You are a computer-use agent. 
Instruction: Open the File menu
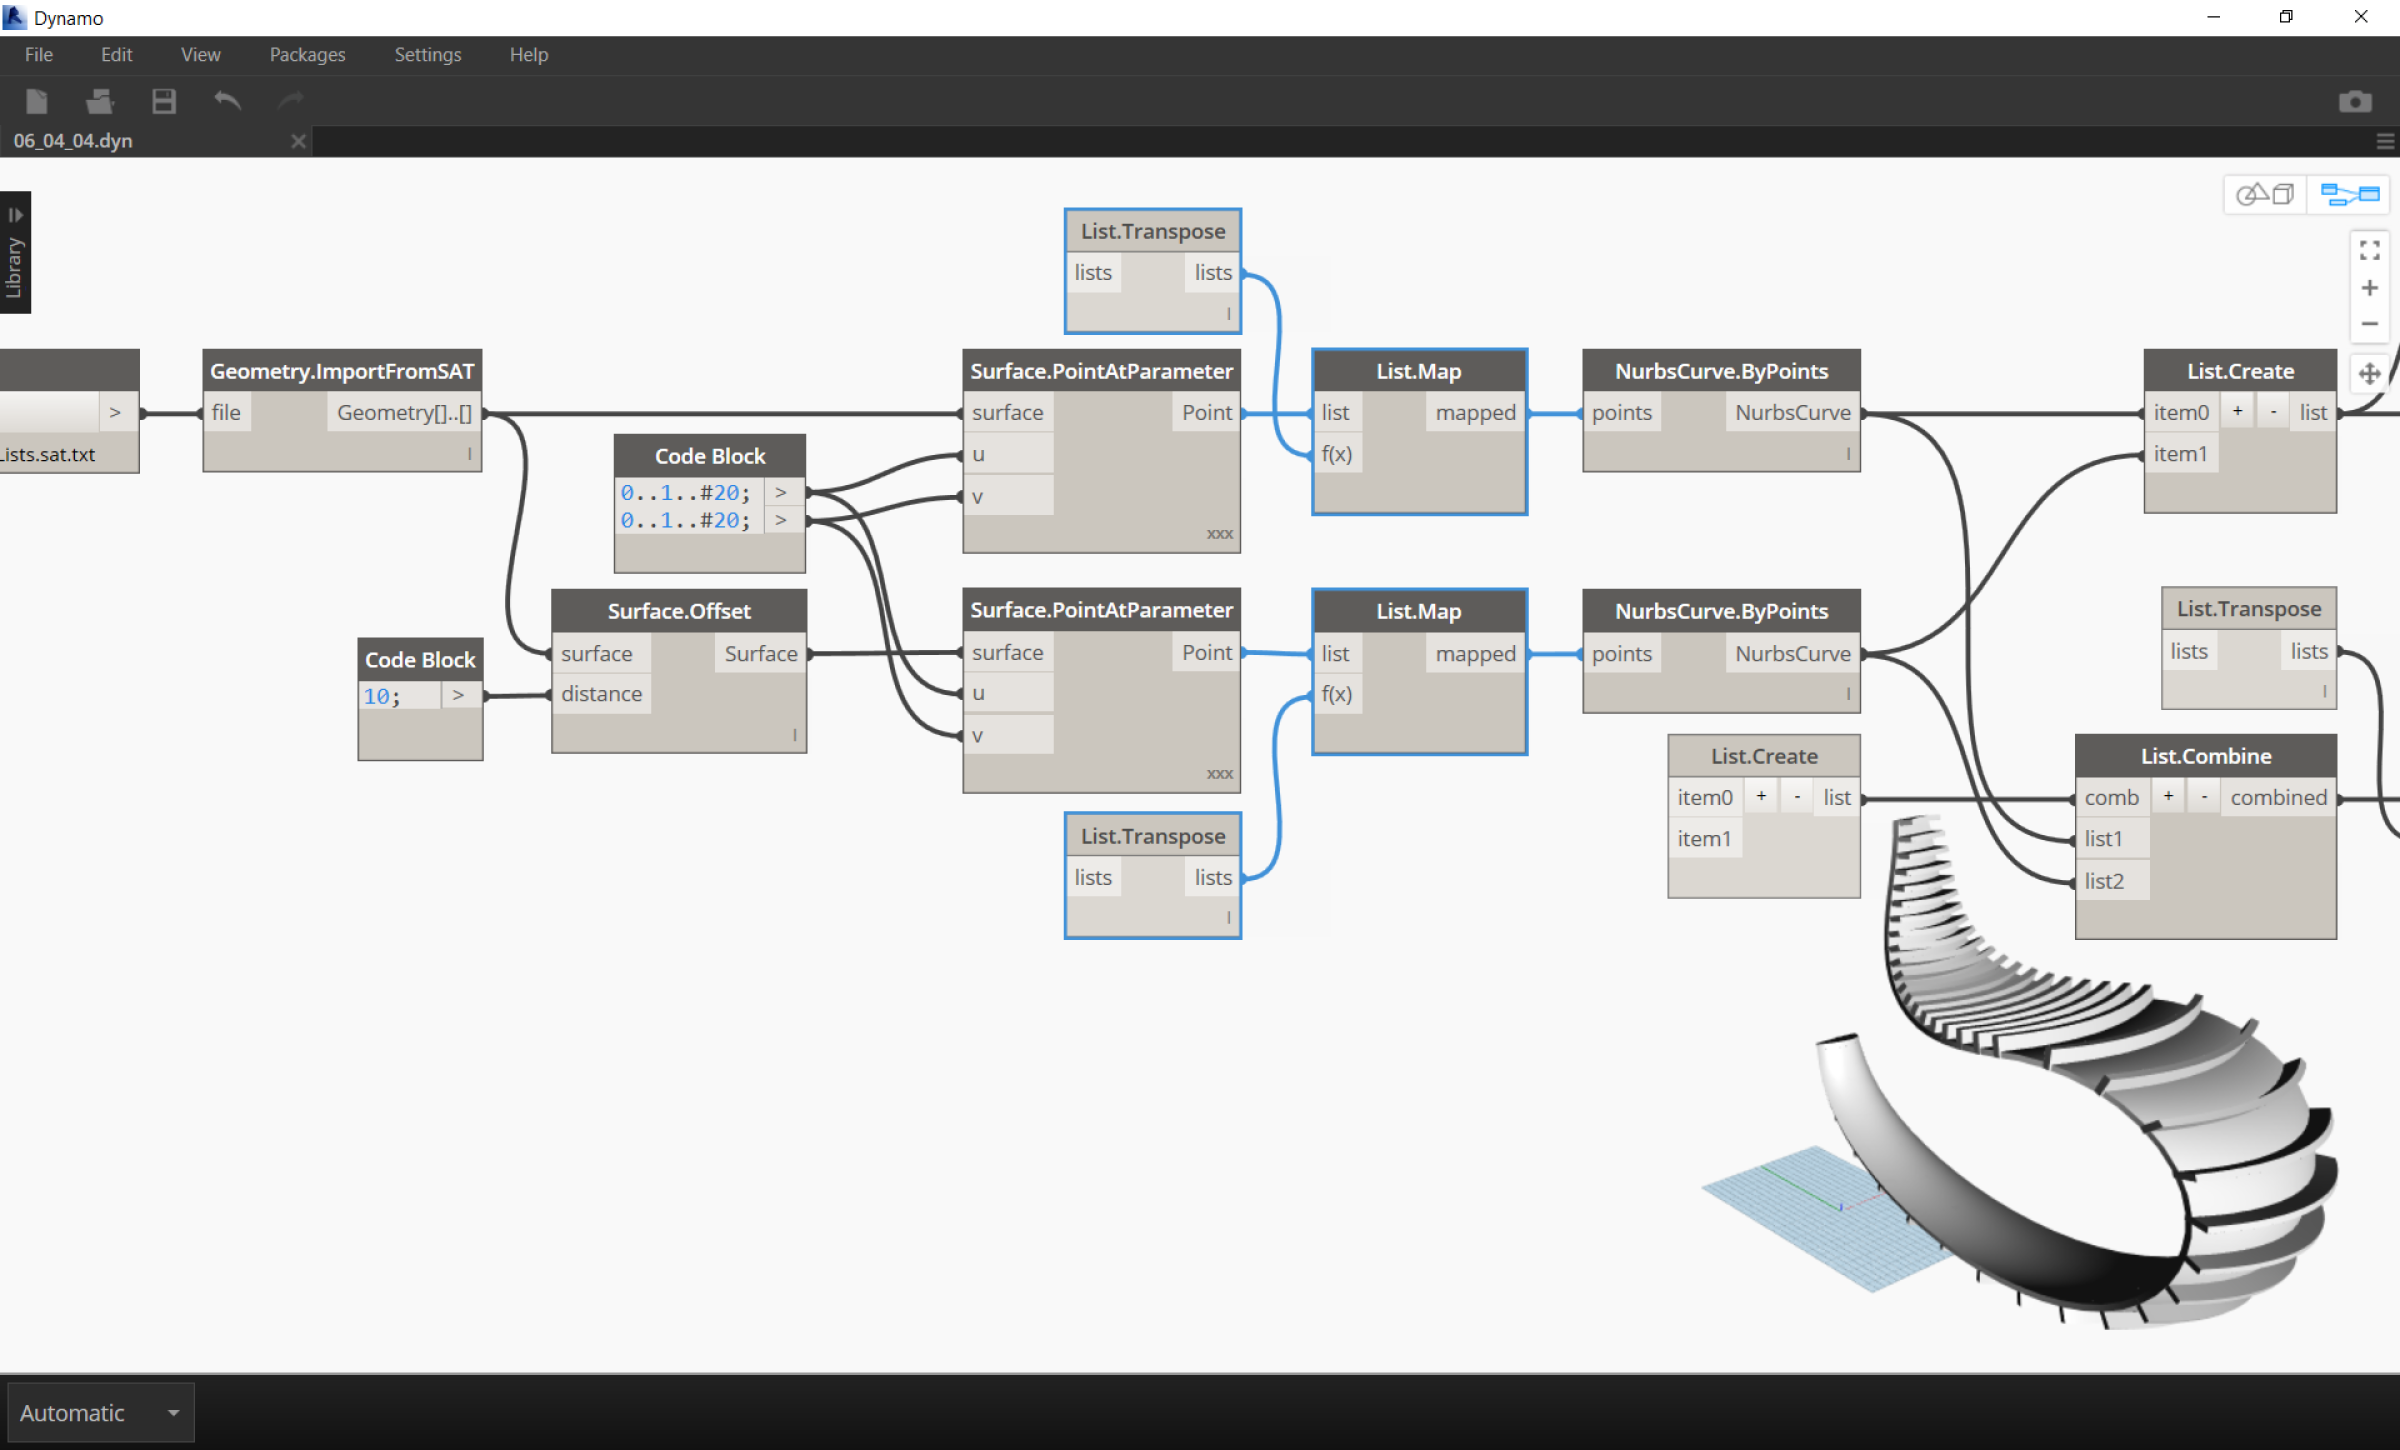pyautogui.click(x=38, y=53)
